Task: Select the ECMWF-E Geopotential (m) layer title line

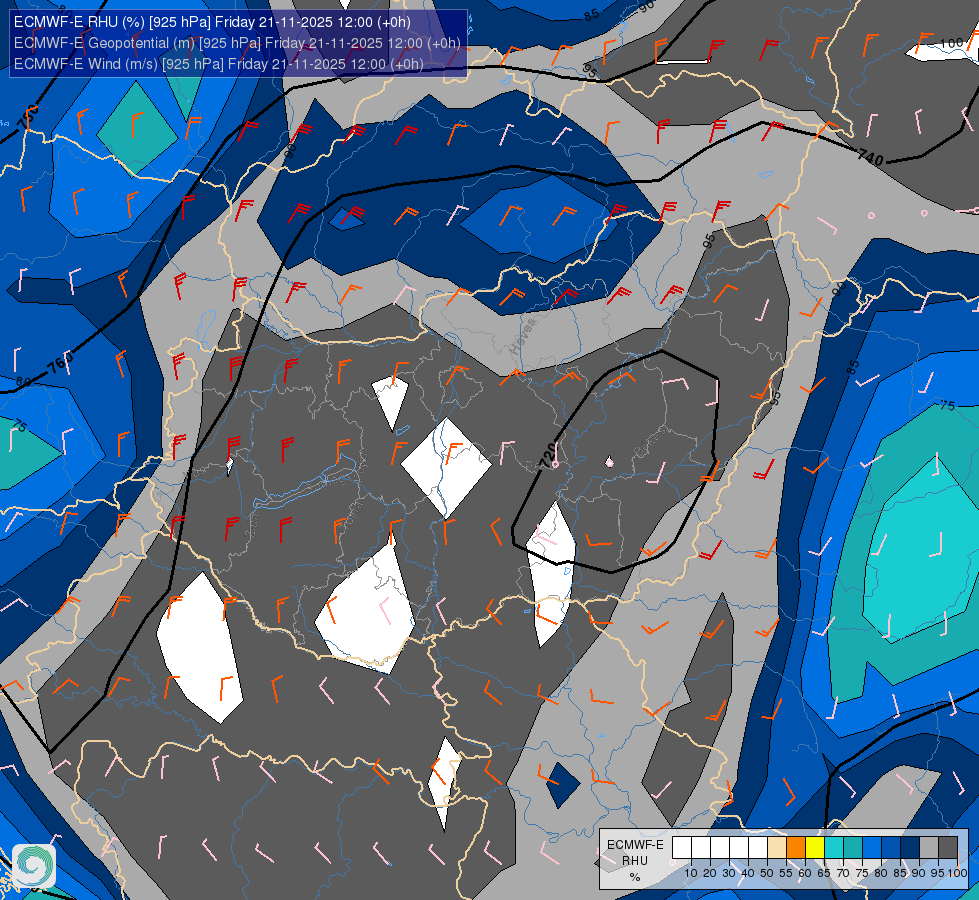Action: pyautogui.click(x=237, y=43)
